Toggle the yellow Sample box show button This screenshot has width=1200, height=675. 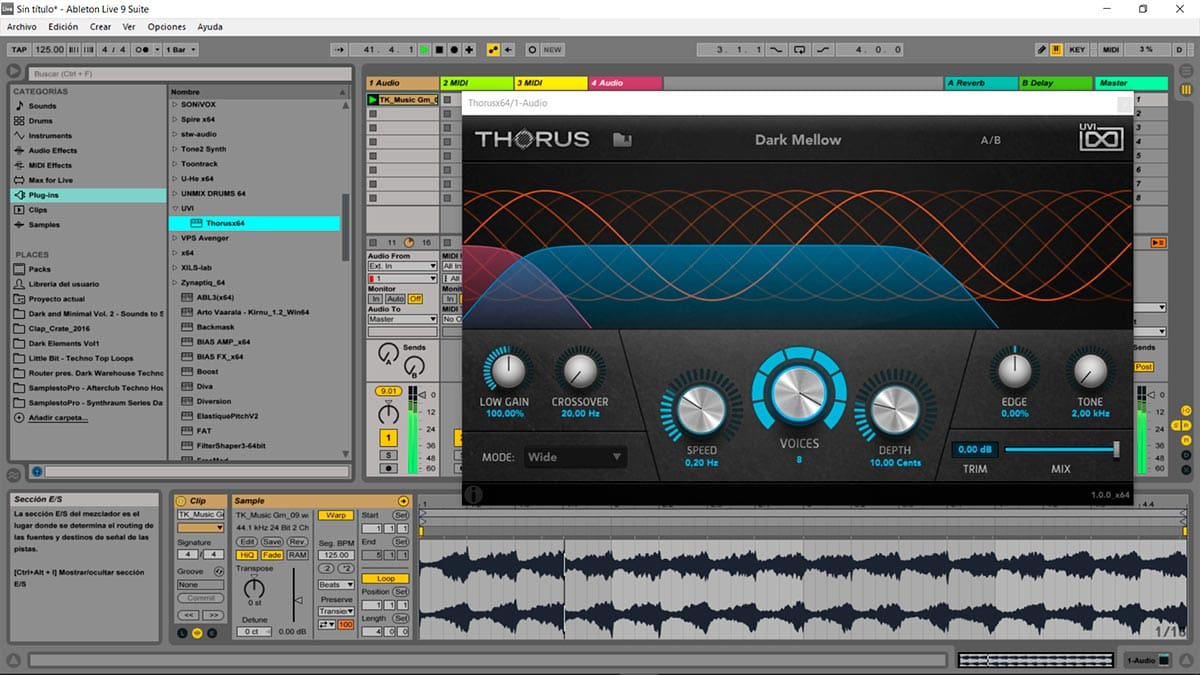point(197,633)
